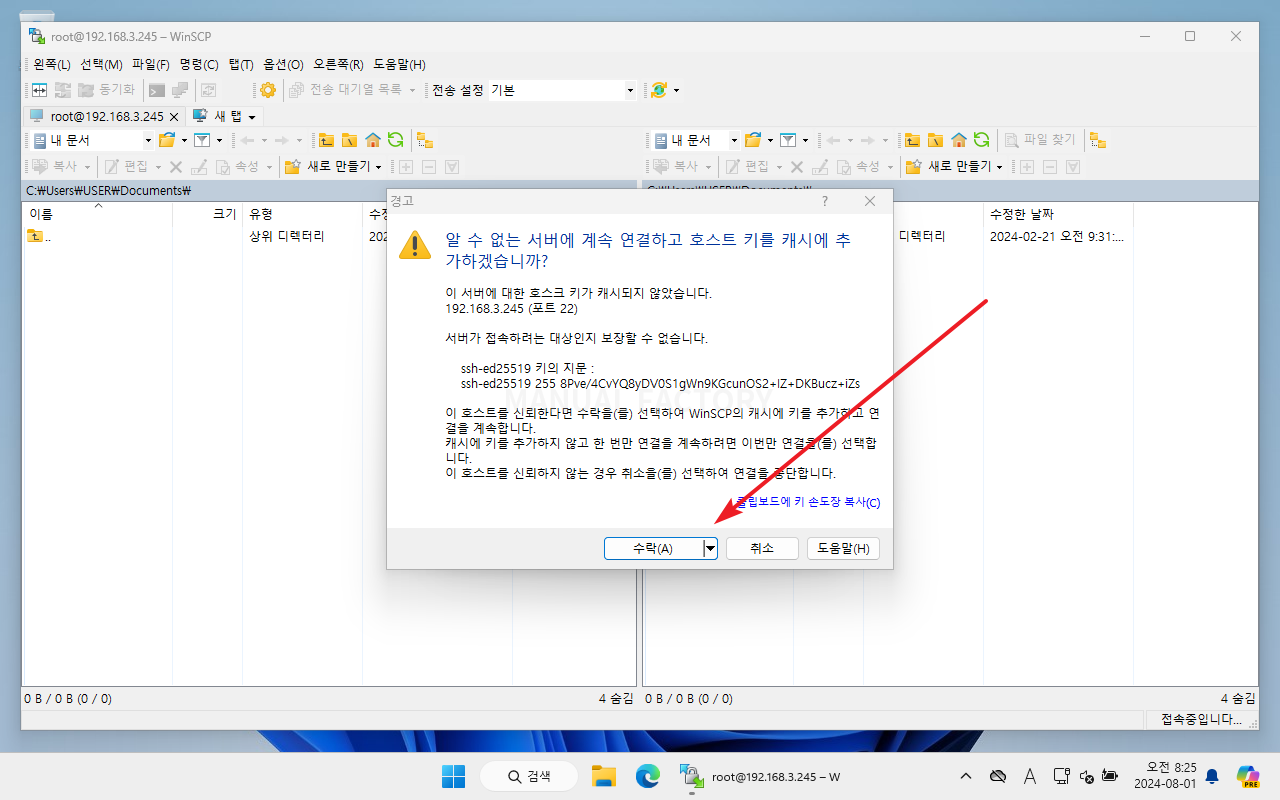Open Microsoft Edge from the taskbar
Image resolution: width=1280 pixels, height=800 pixels.
647,776
